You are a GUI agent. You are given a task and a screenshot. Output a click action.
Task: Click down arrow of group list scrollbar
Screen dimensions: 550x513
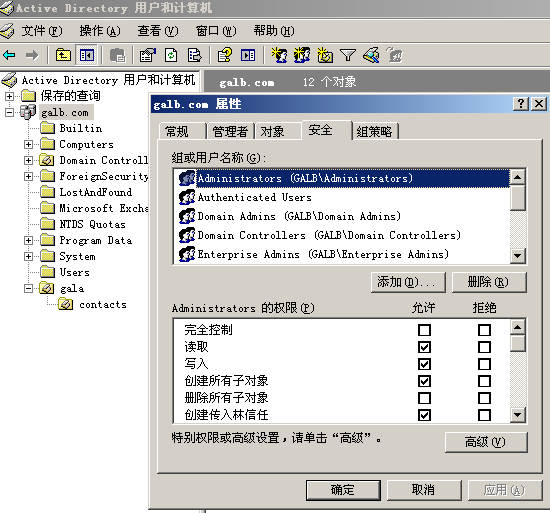click(517, 255)
